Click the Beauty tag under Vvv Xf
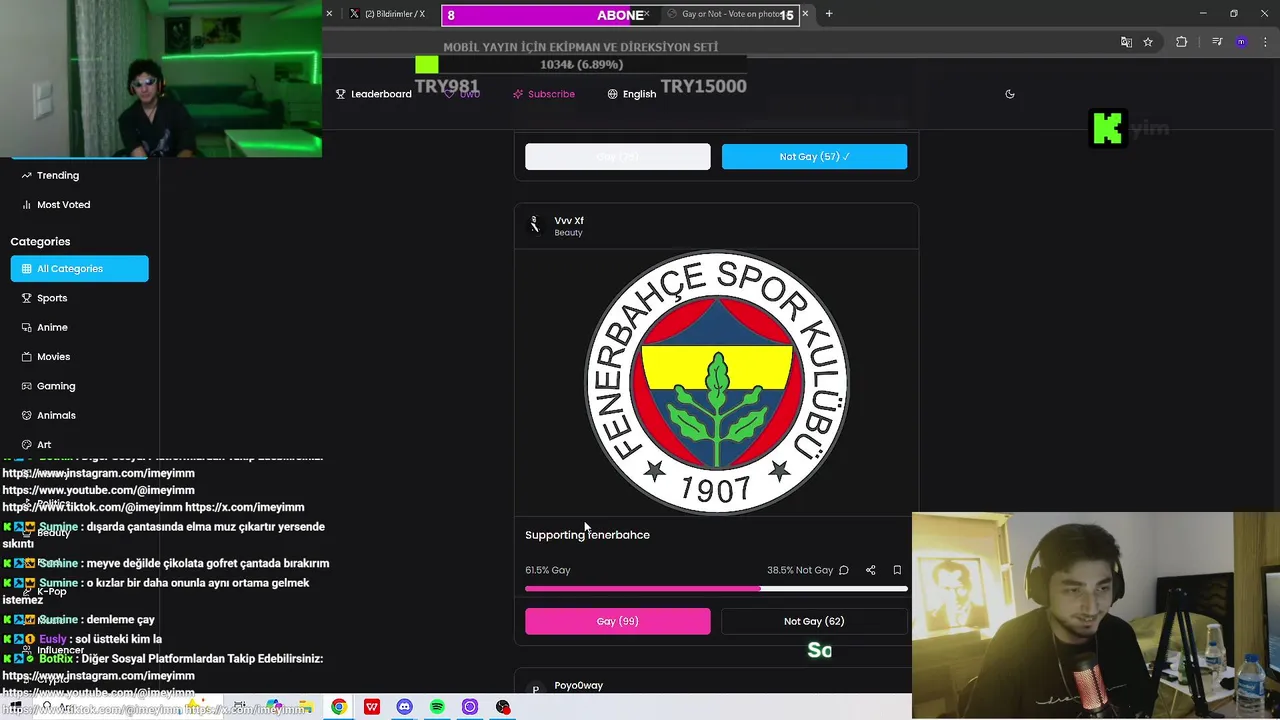The width and height of the screenshot is (1280, 720). click(x=568, y=233)
